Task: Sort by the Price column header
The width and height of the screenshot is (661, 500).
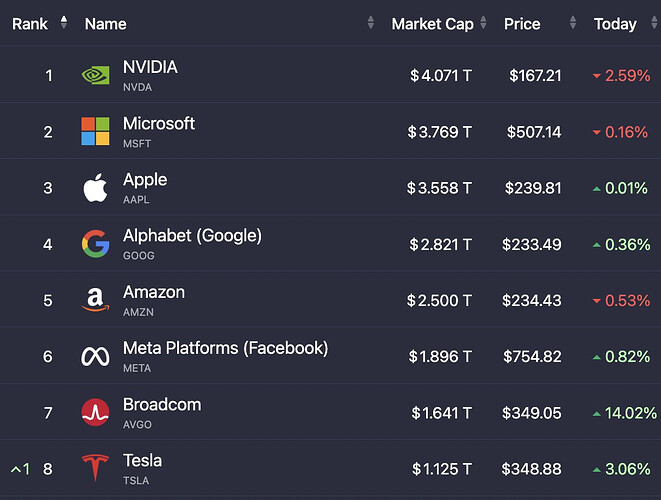Action: click(522, 23)
